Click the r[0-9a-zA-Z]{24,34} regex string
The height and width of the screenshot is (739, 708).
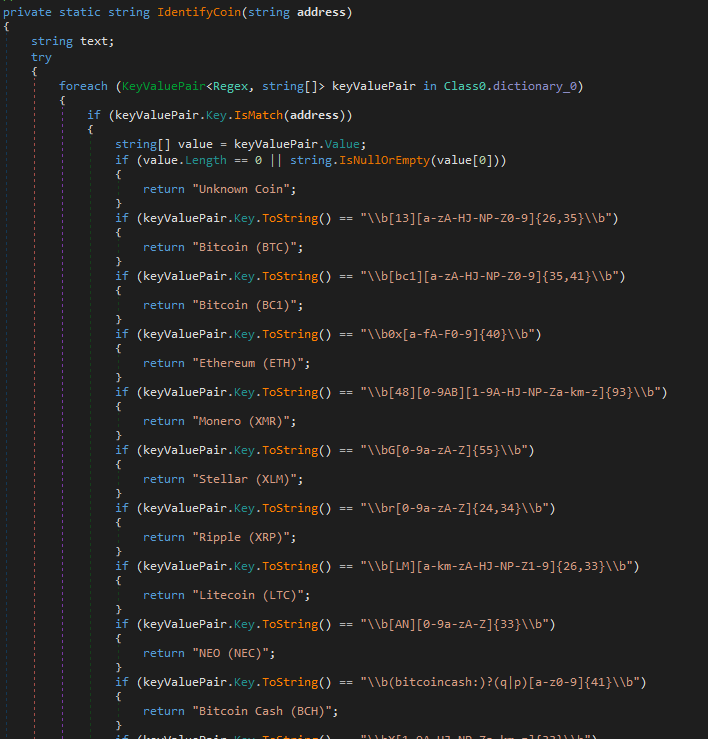pos(454,508)
